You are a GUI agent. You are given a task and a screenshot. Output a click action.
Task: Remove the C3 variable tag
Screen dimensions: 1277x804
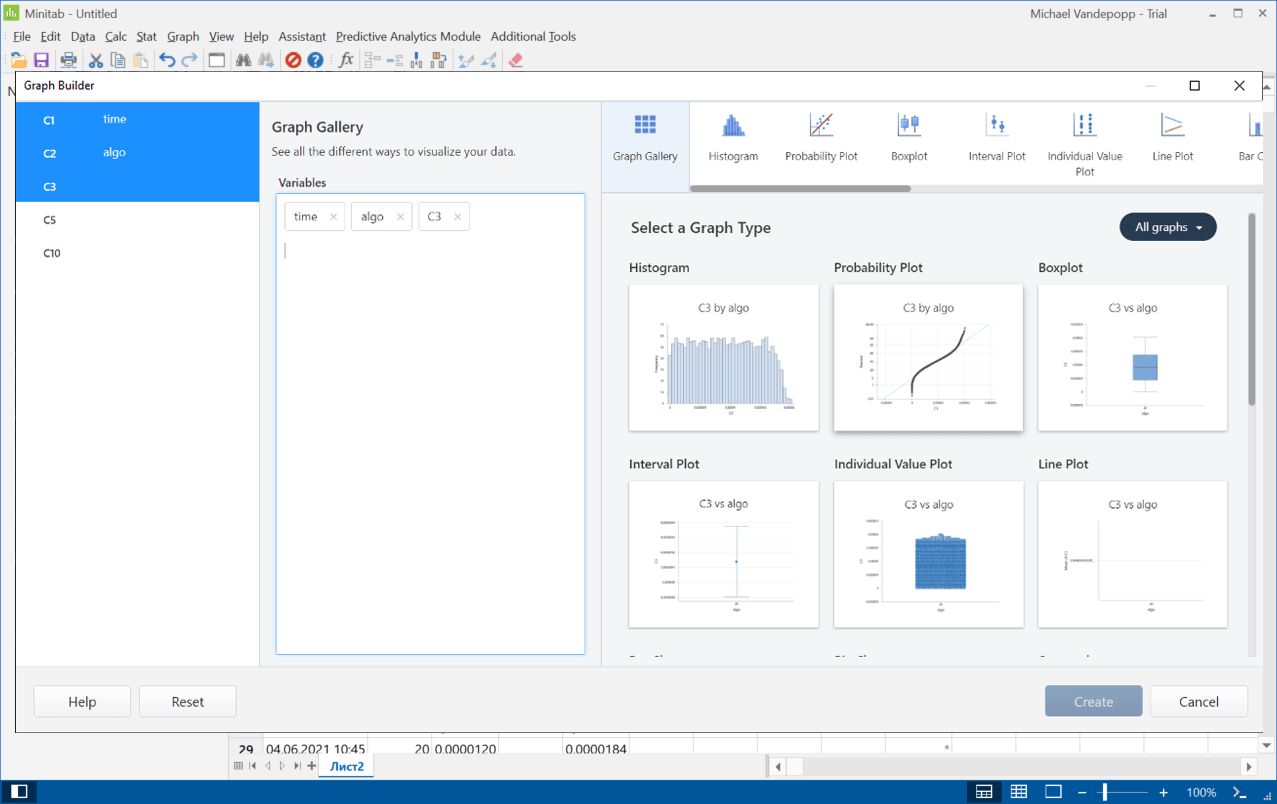tap(457, 217)
